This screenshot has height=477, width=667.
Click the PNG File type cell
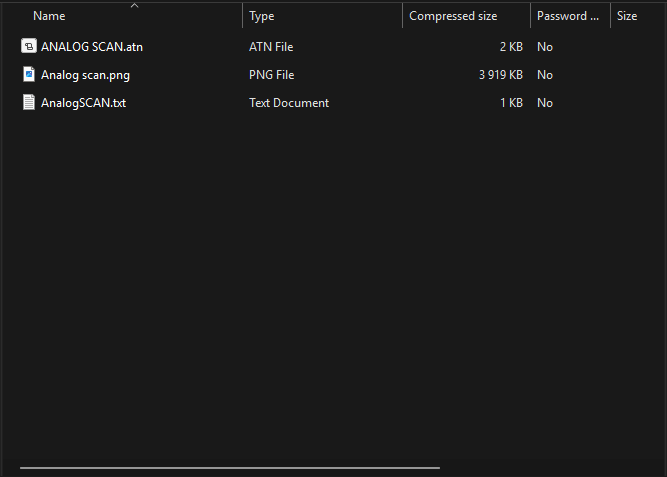point(271,75)
